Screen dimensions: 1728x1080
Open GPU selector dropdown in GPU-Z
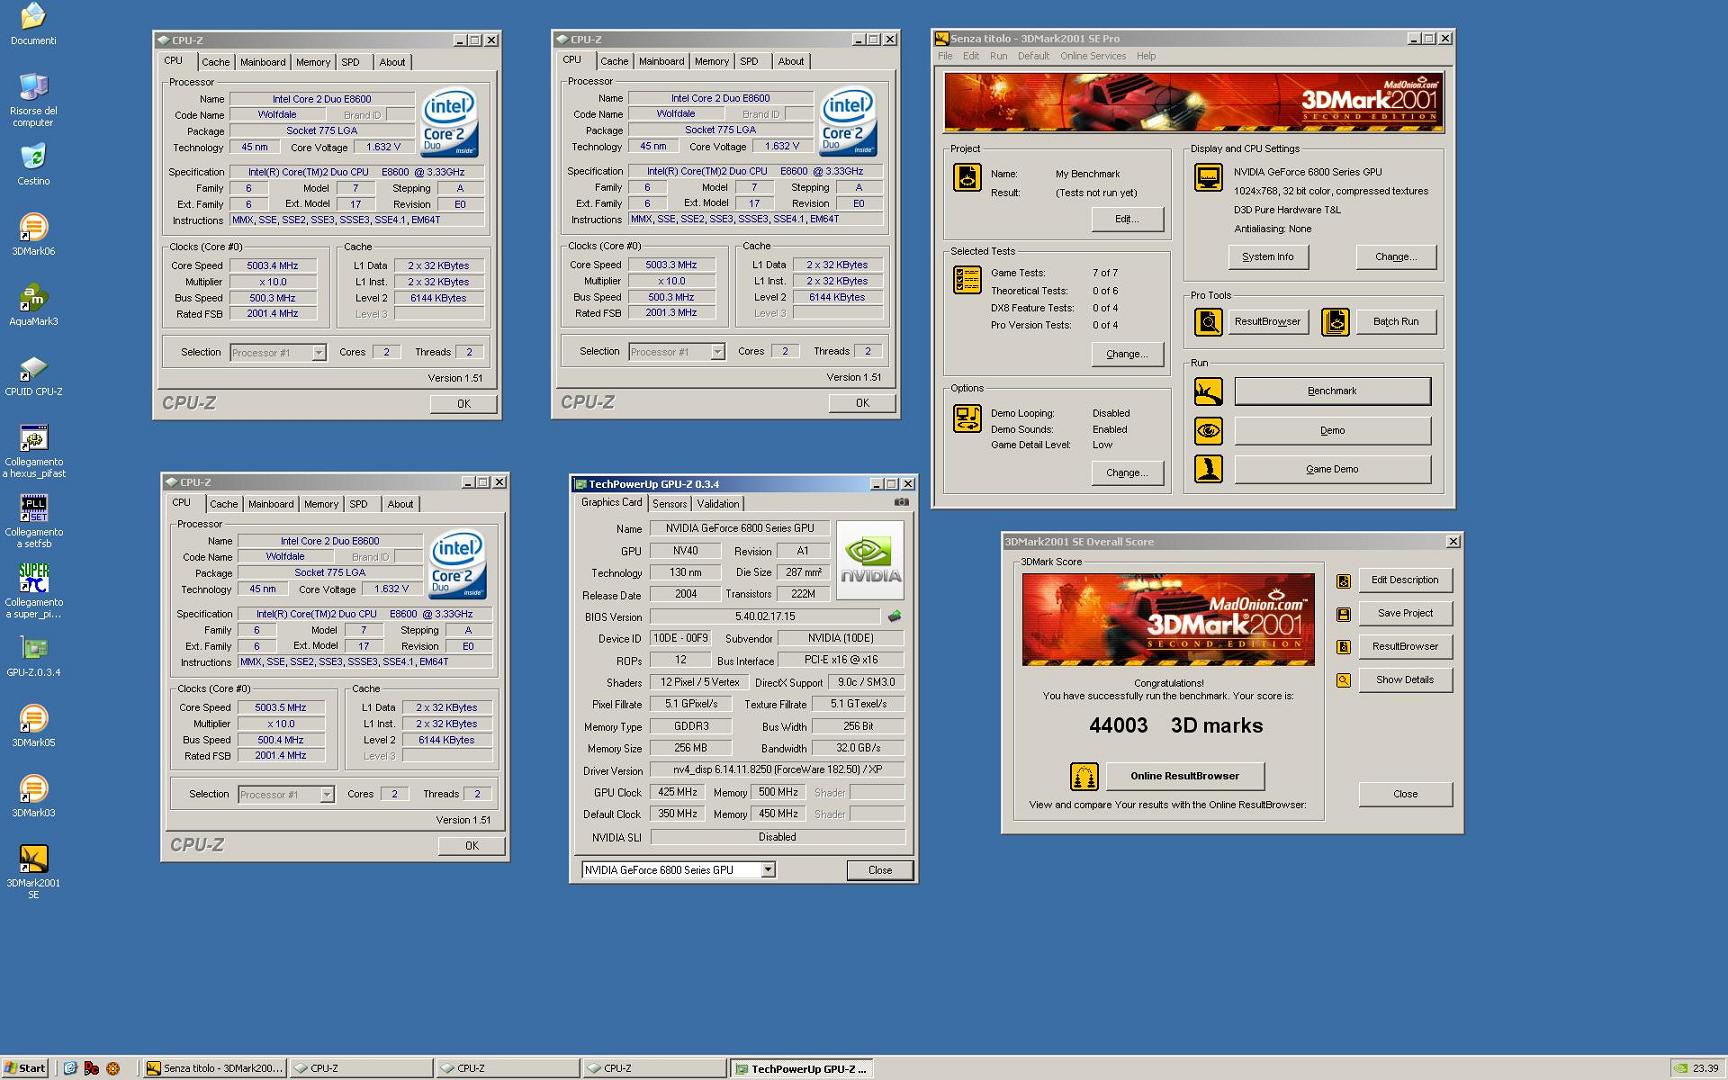tap(768, 870)
